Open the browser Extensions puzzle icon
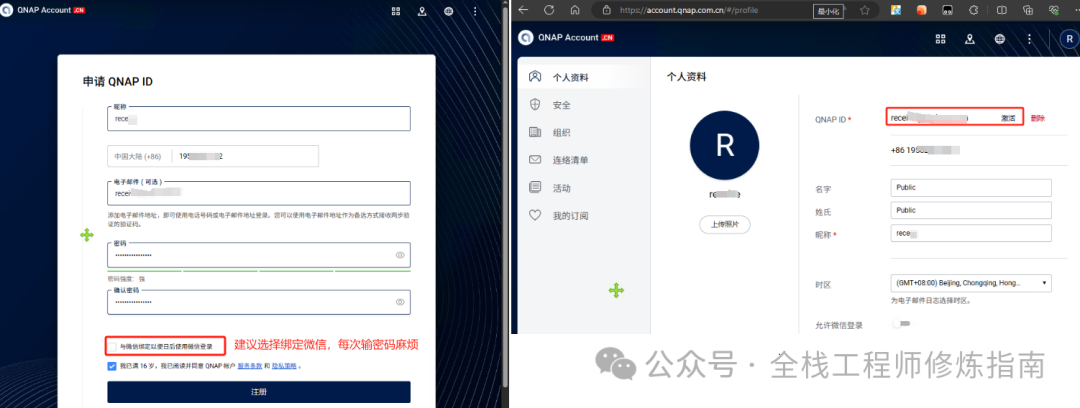 (x=973, y=10)
